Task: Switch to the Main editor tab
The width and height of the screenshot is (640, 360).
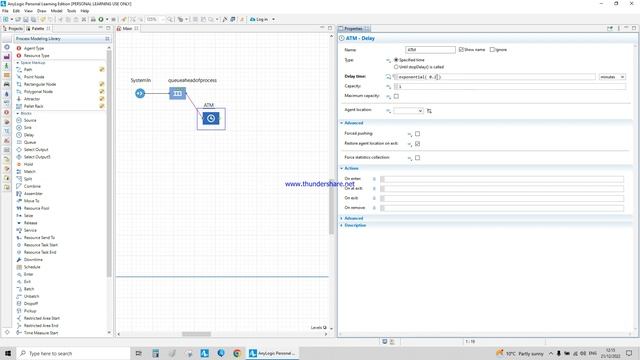Action: coord(127,29)
